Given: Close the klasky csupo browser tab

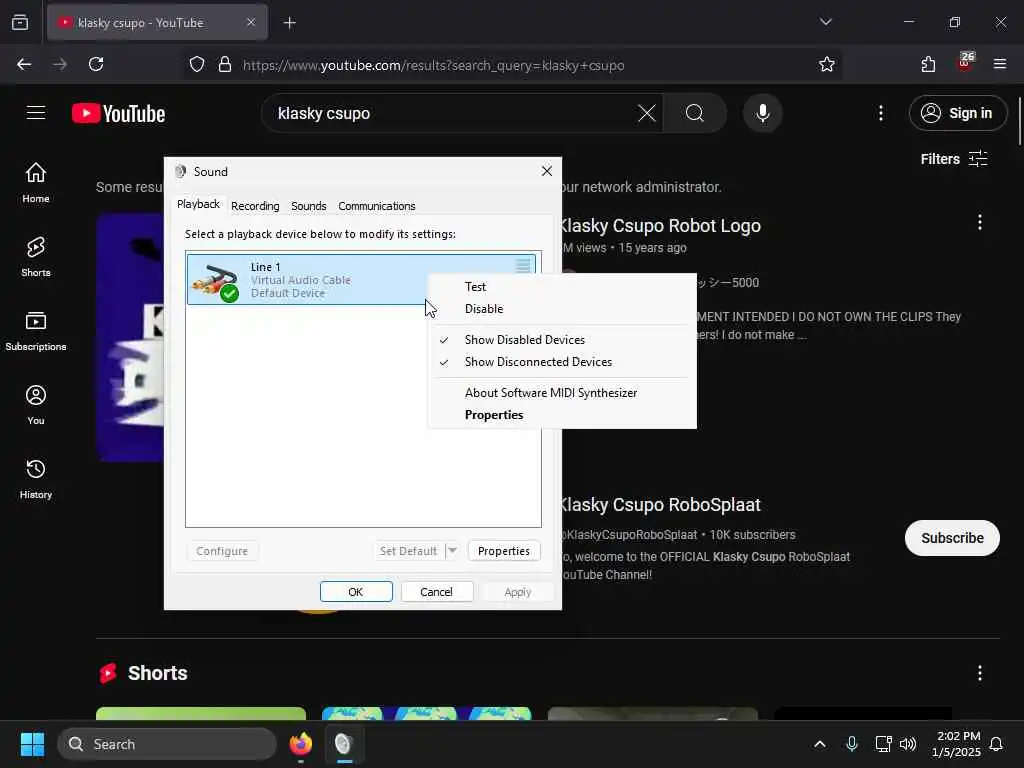Looking at the screenshot, I should click(251, 22).
